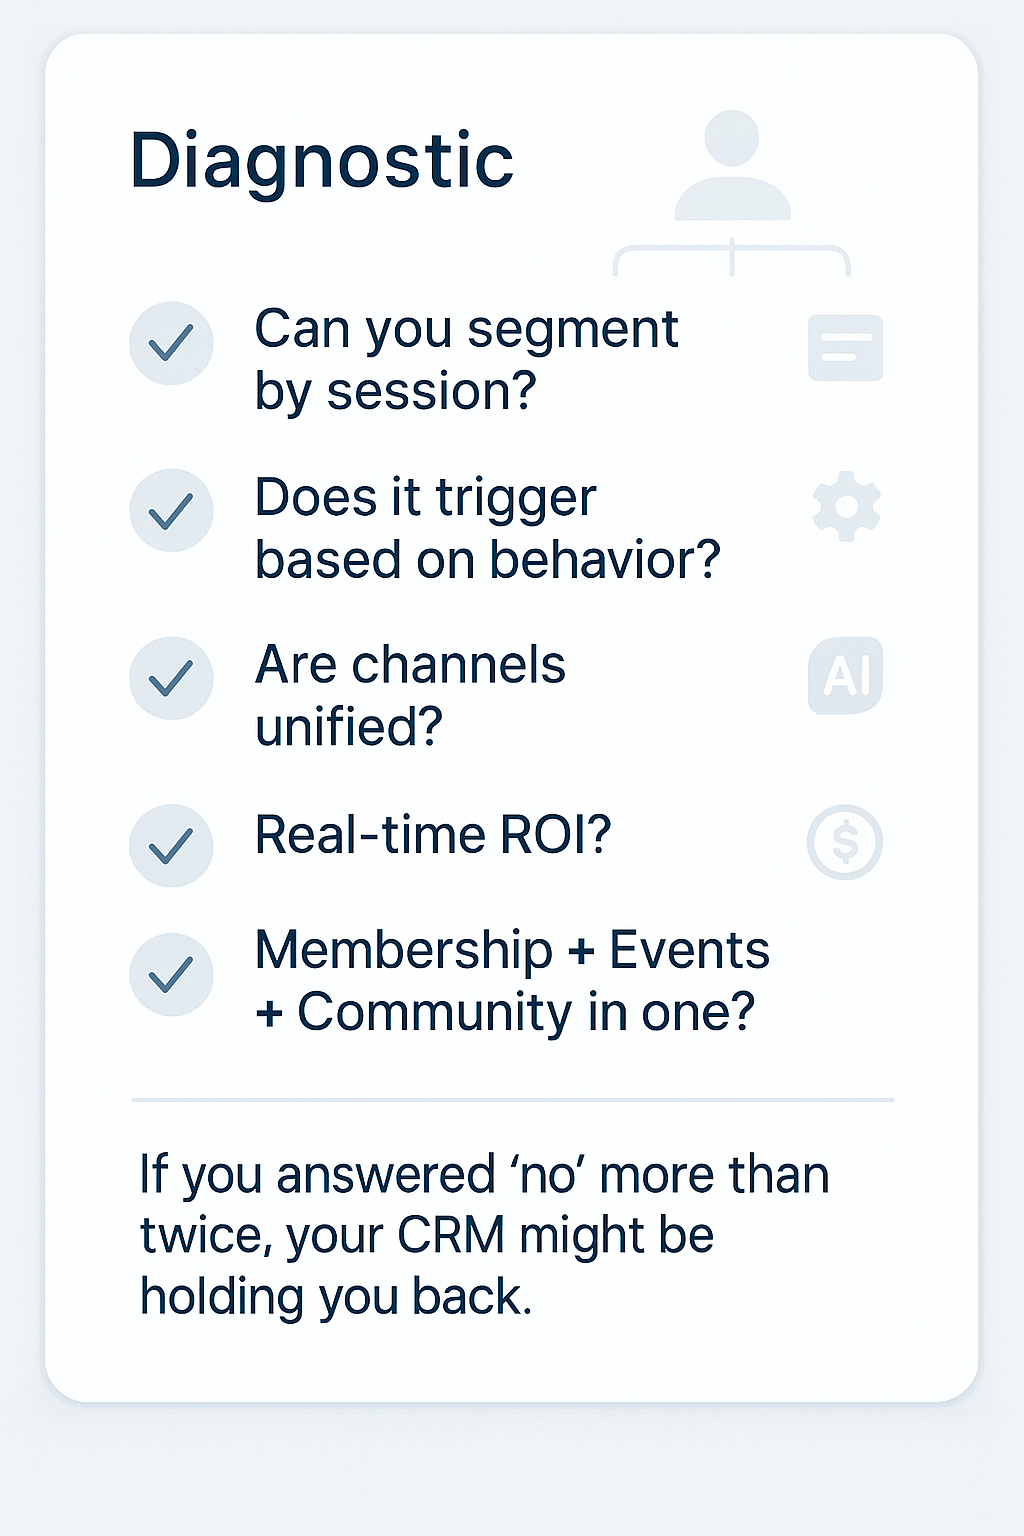Image resolution: width=1024 pixels, height=1536 pixels.
Task: Select 'Does it trigger based on behavior?' text
Action: click(487, 528)
